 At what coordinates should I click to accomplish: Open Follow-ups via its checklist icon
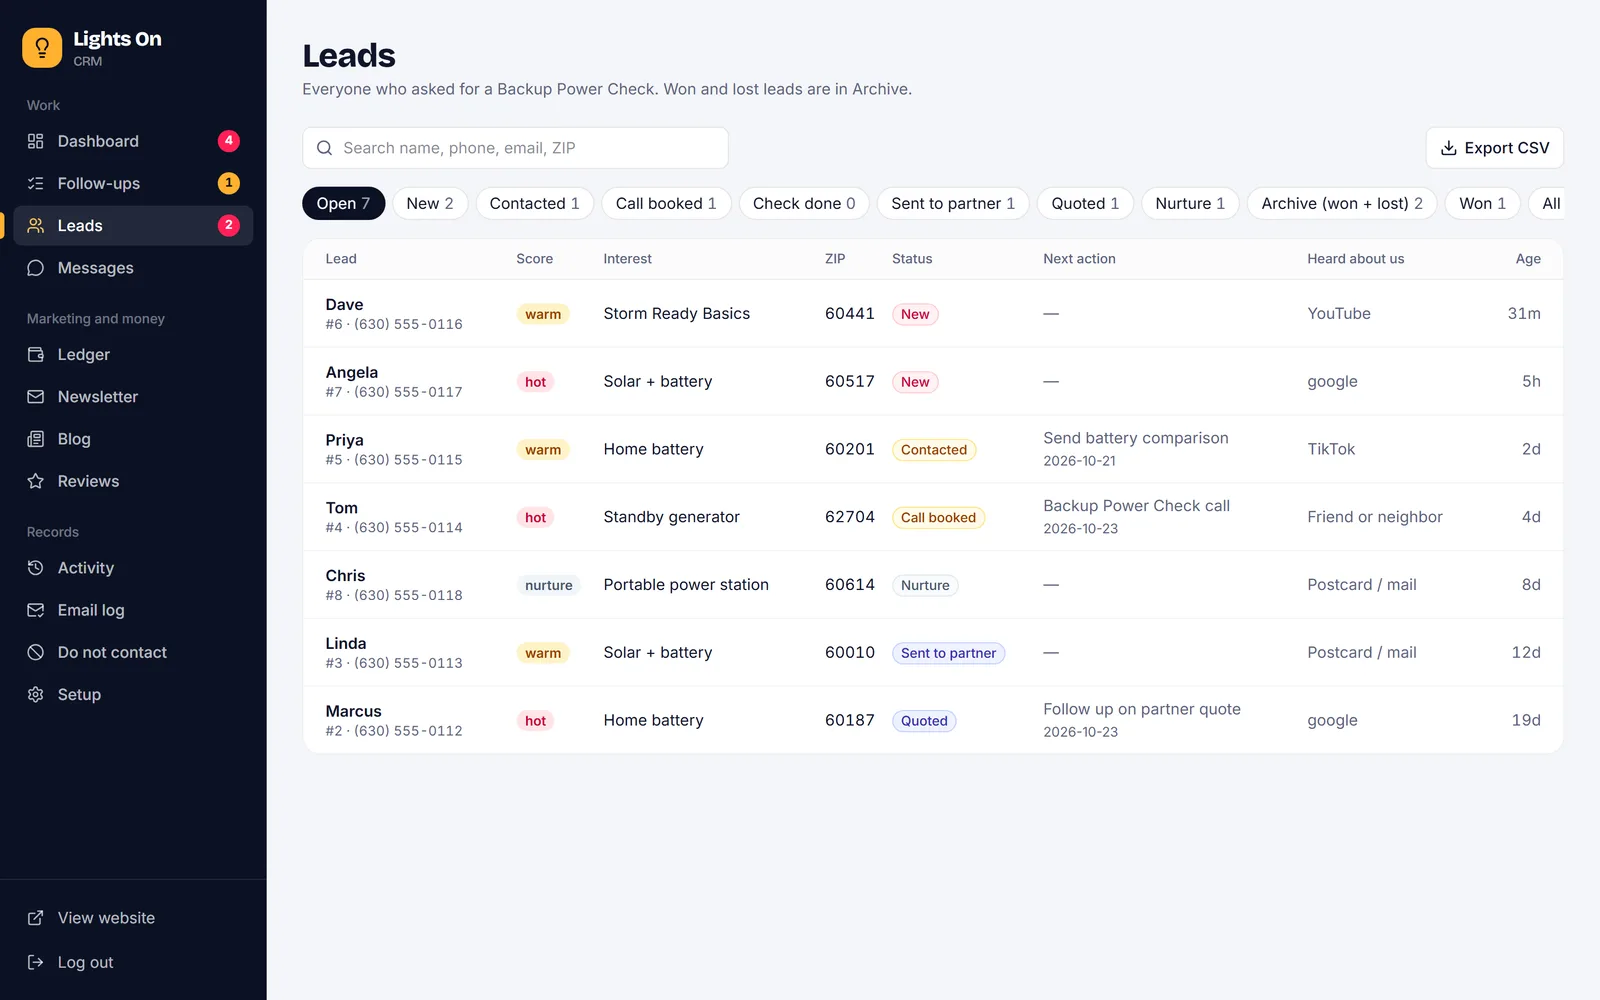(x=36, y=183)
